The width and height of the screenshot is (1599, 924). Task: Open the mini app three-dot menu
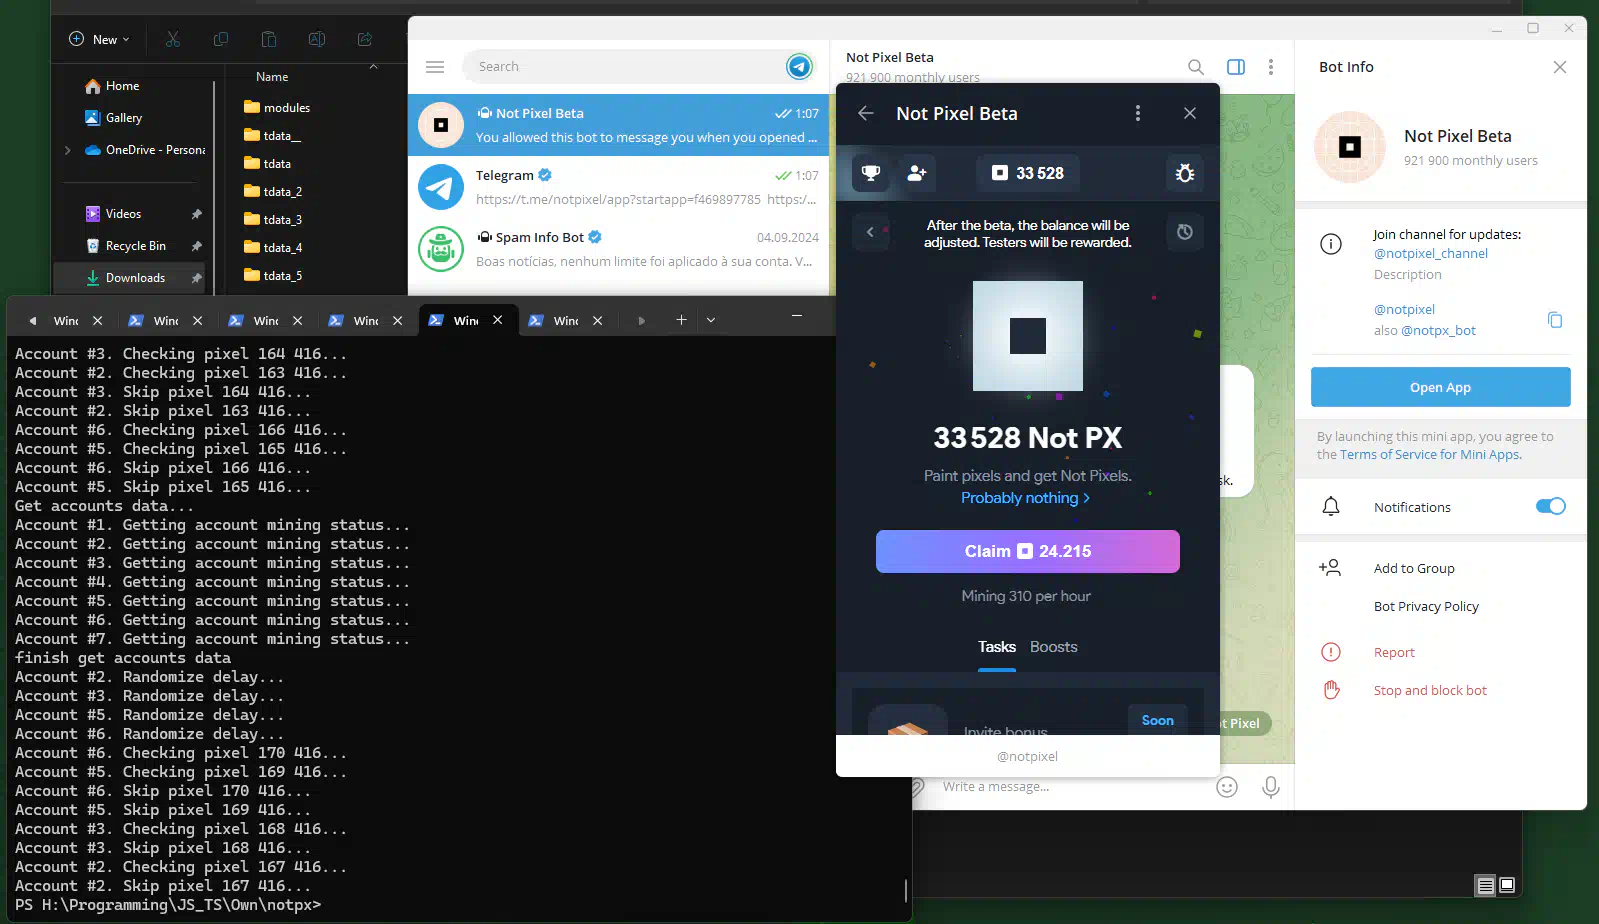[x=1137, y=113]
